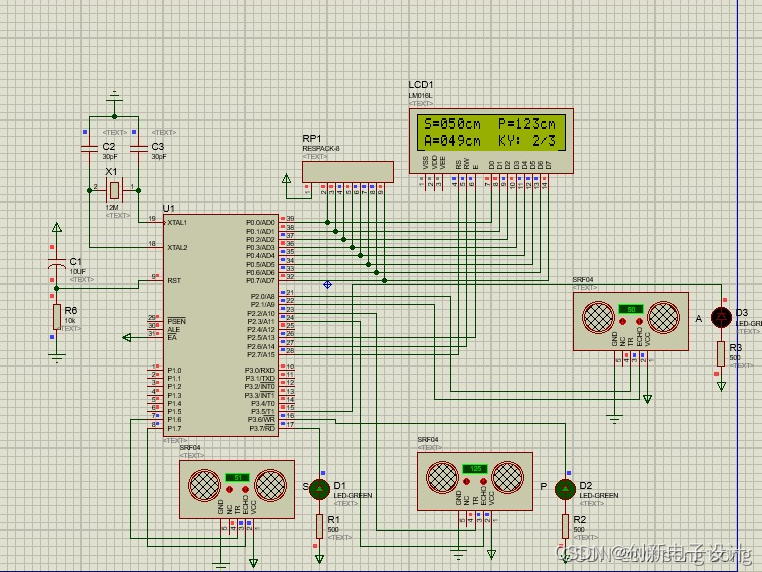762x572 pixels.
Task: Click left red button on SRF04 showing 125
Action: (x=467, y=481)
